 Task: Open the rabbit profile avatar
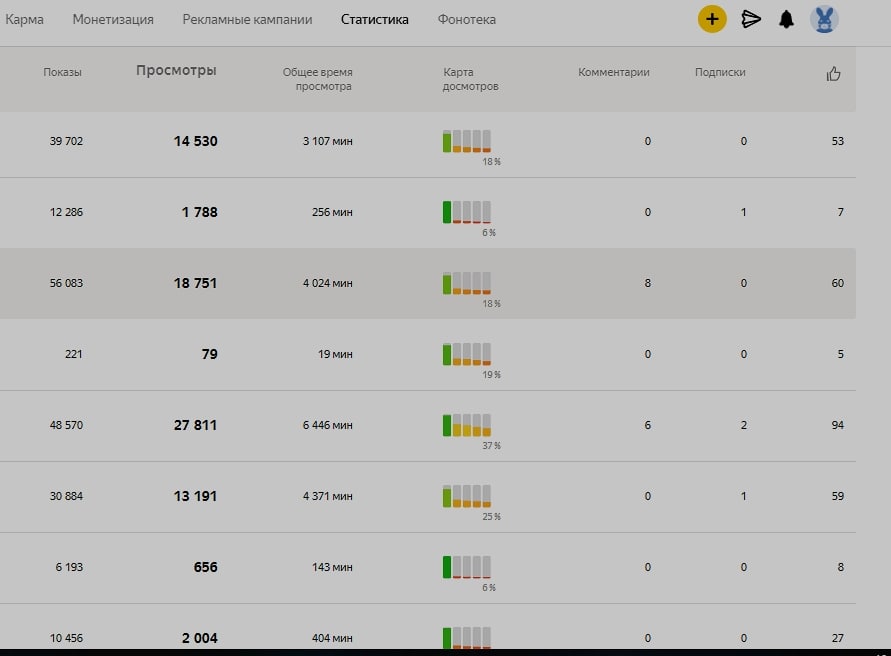click(x=824, y=19)
